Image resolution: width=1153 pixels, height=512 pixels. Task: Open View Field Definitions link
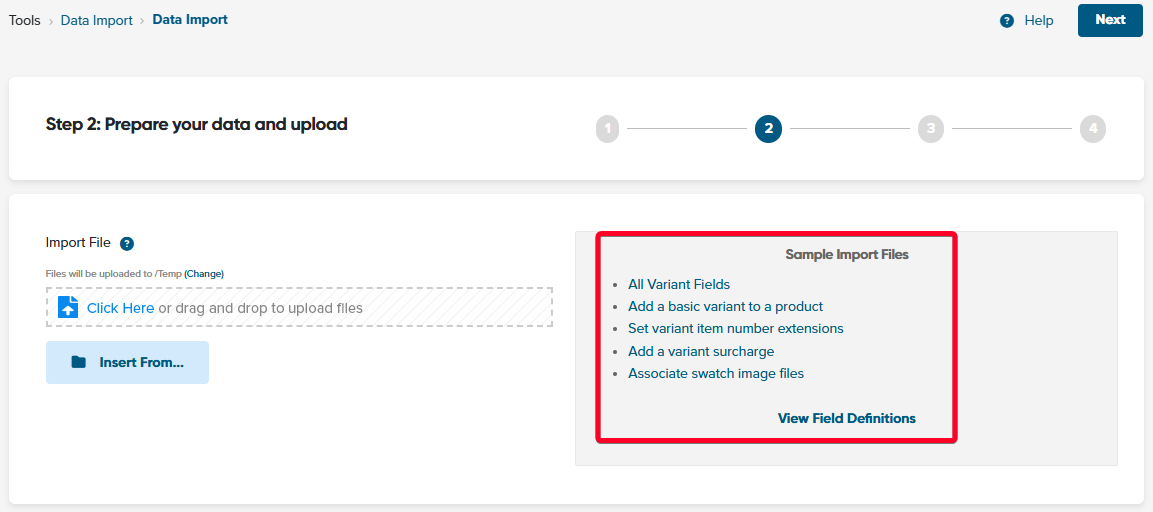click(x=846, y=419)
